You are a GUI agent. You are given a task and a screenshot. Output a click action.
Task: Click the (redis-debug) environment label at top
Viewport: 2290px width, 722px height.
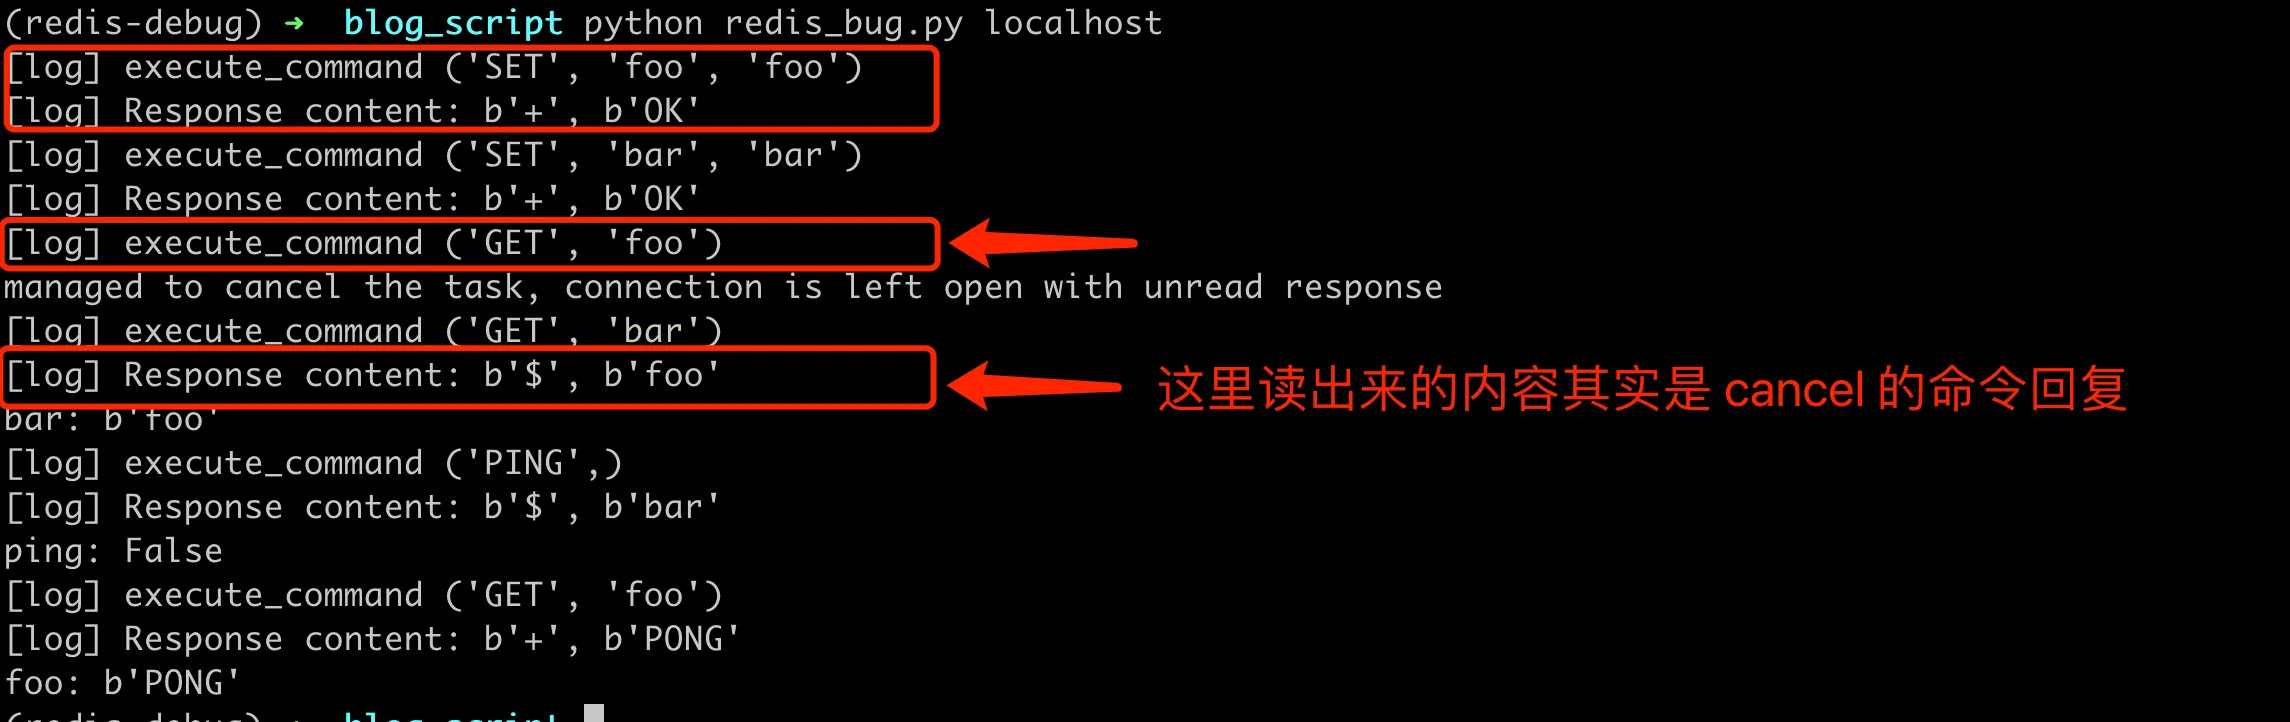[133, 23]
